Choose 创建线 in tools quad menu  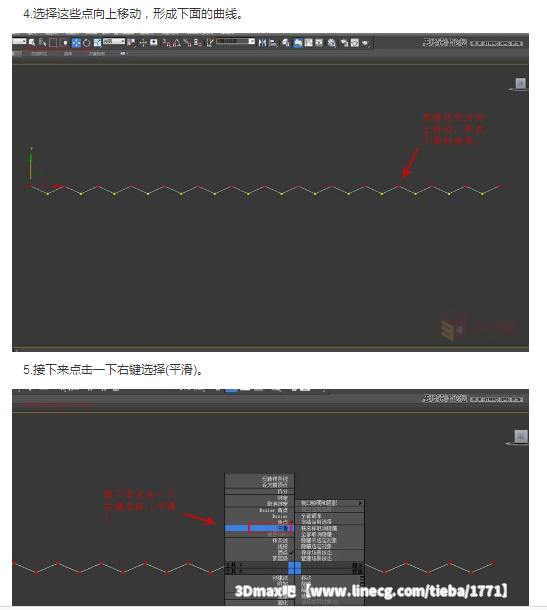pyautogui.click(x=280, y=578)
